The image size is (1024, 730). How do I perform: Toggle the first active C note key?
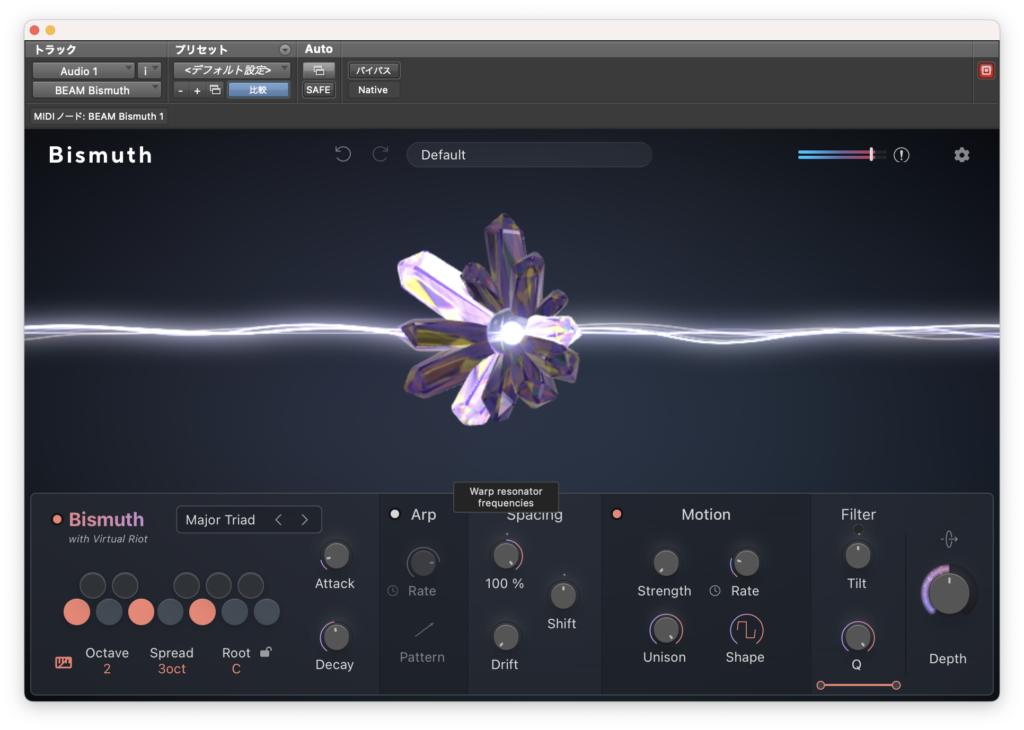(76, 612)
